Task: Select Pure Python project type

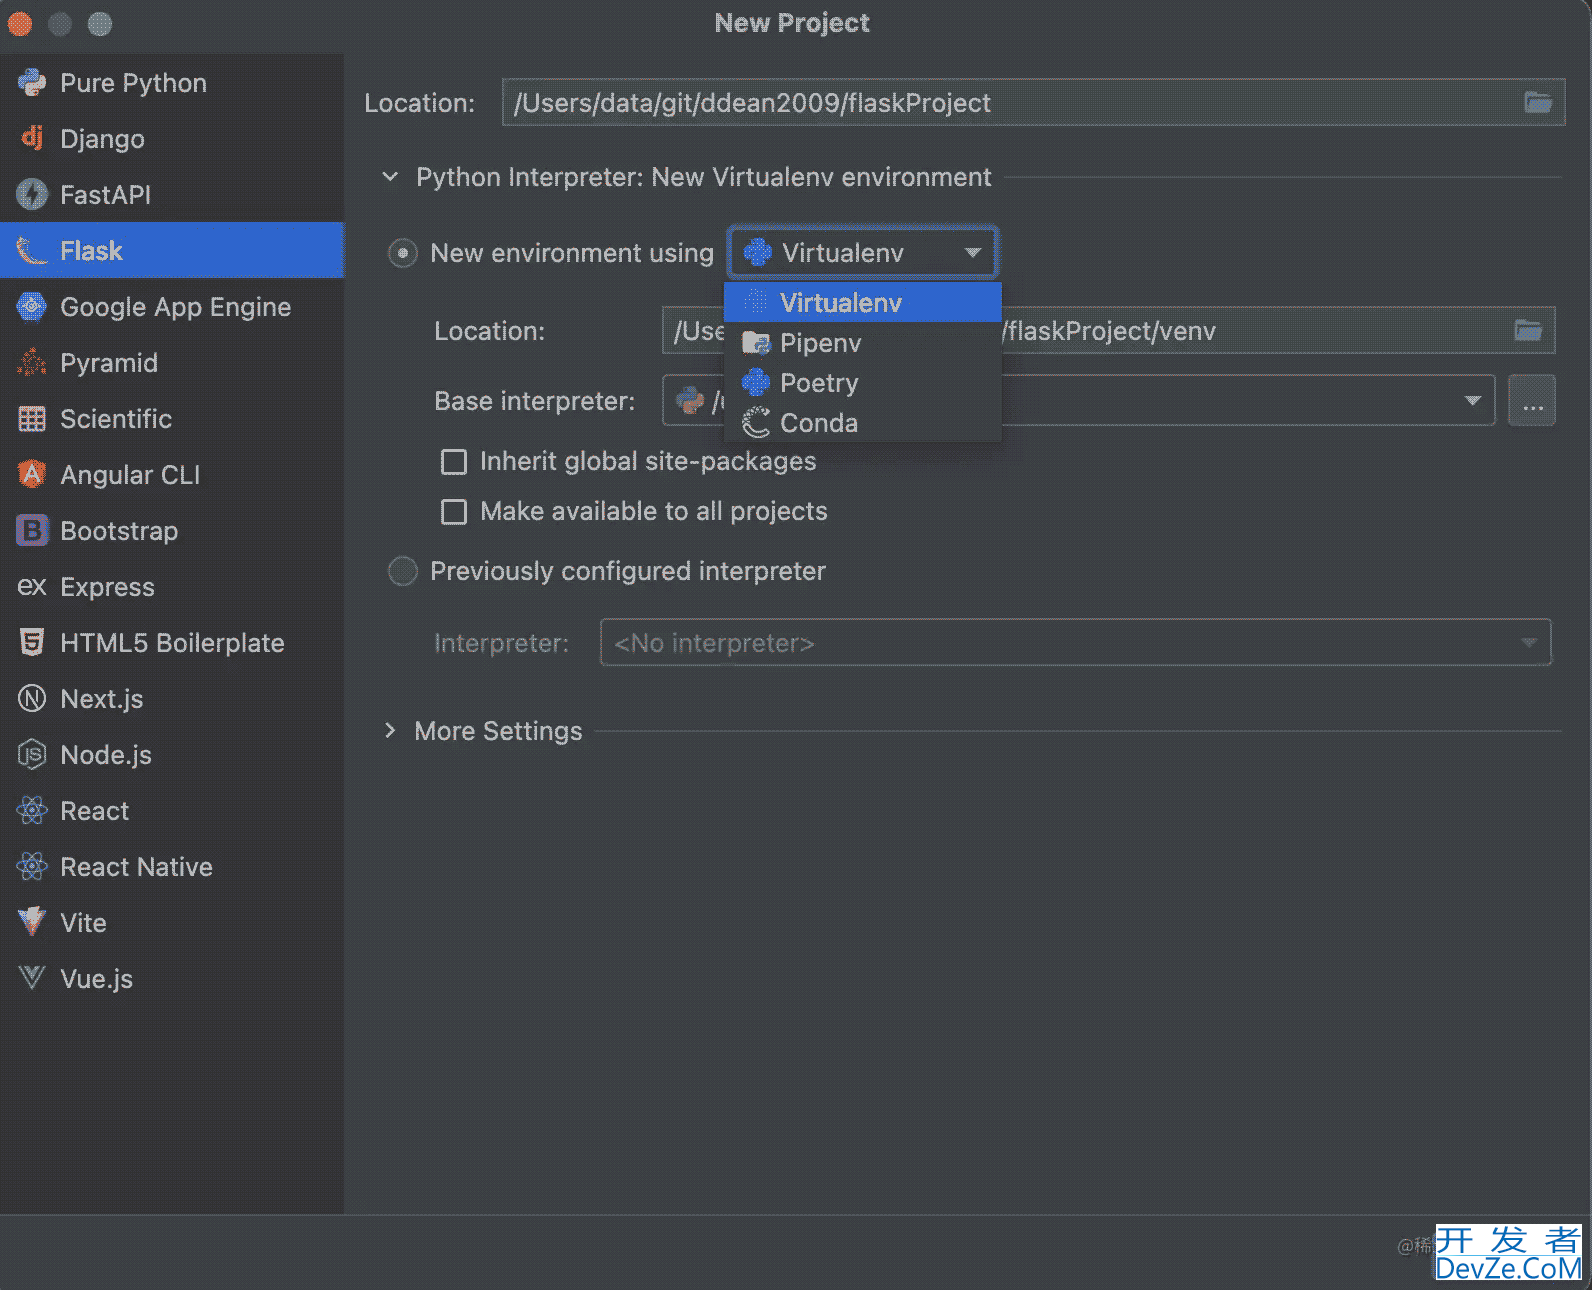Action: (x=172, y=82)
